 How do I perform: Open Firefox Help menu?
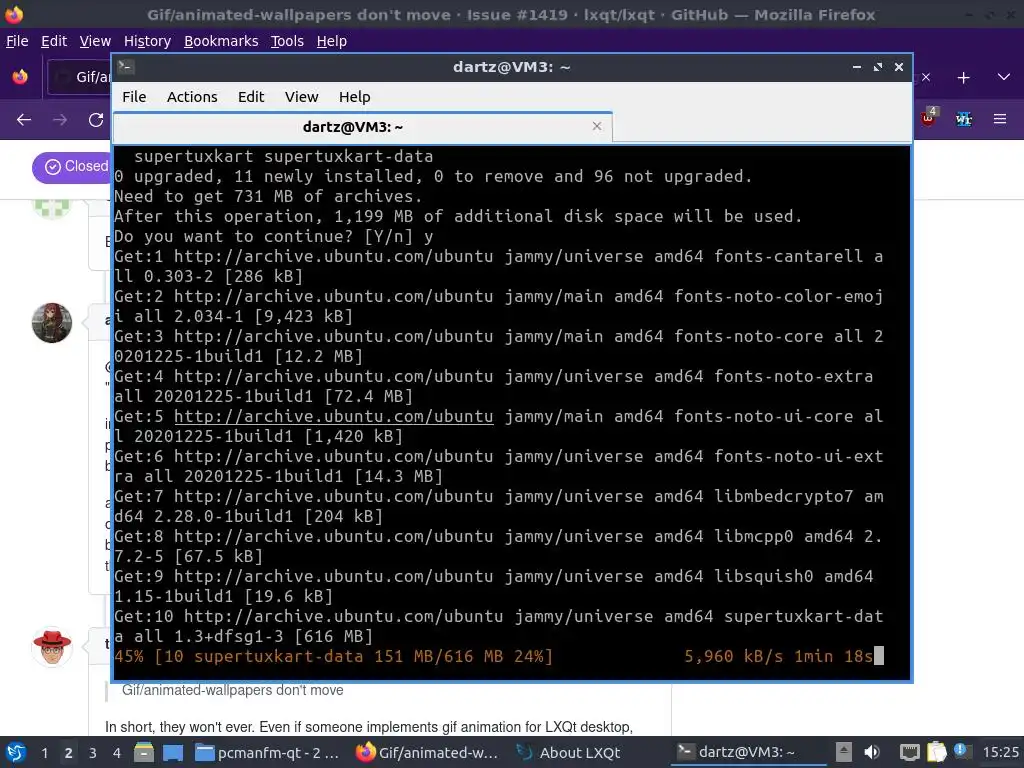click(332, 41)
